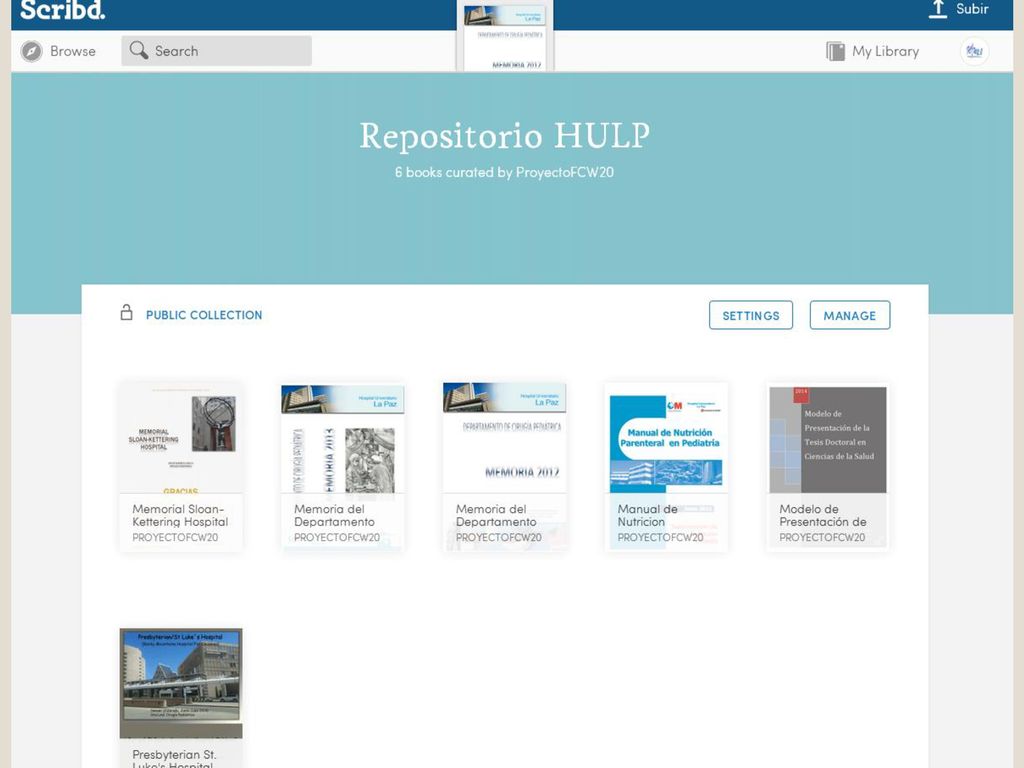Click the search magnifier icon

tap(138, 50)
